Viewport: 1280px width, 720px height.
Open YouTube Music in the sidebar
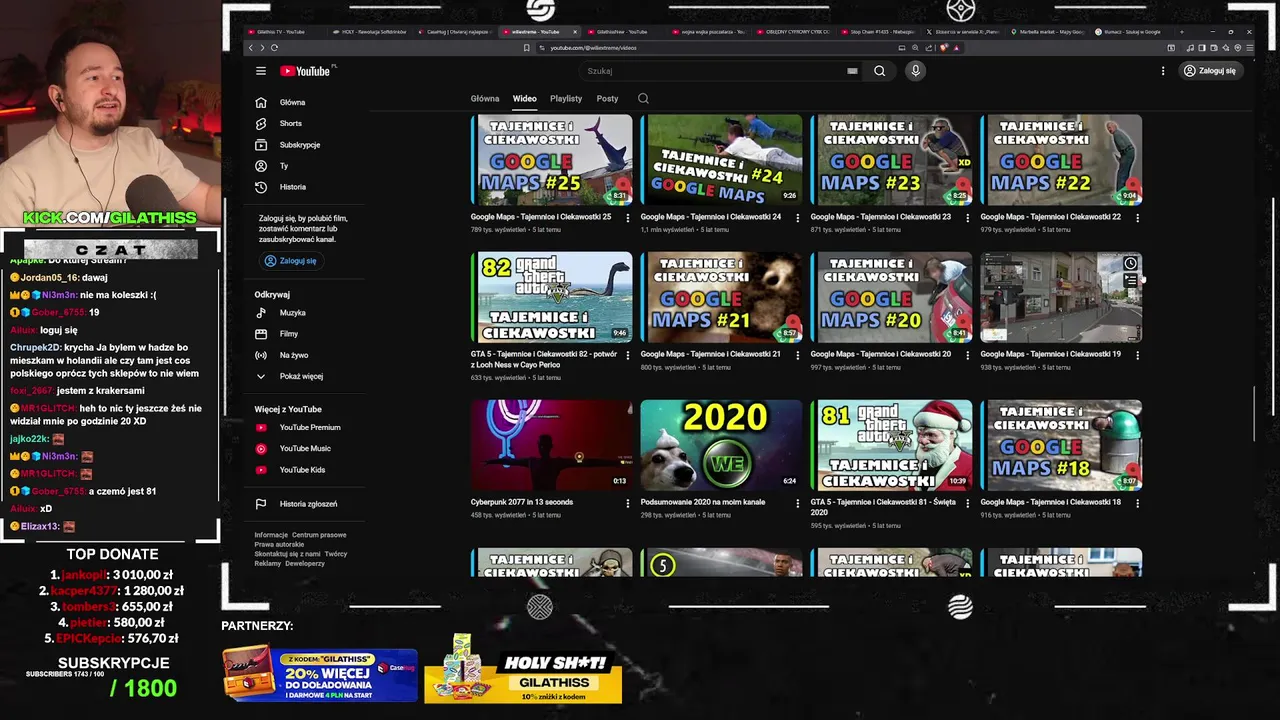click(x=304, y=448)
